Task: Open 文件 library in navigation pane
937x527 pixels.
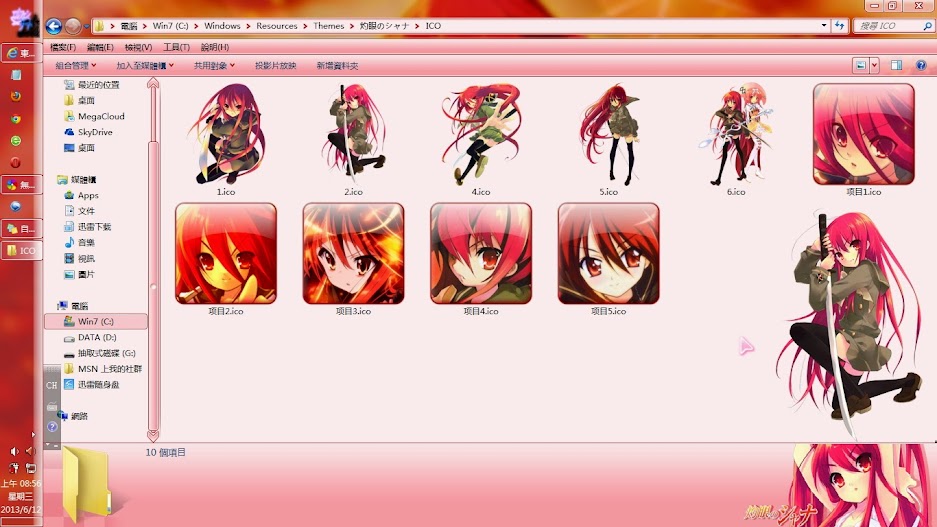Action: [x=79, y=211]
